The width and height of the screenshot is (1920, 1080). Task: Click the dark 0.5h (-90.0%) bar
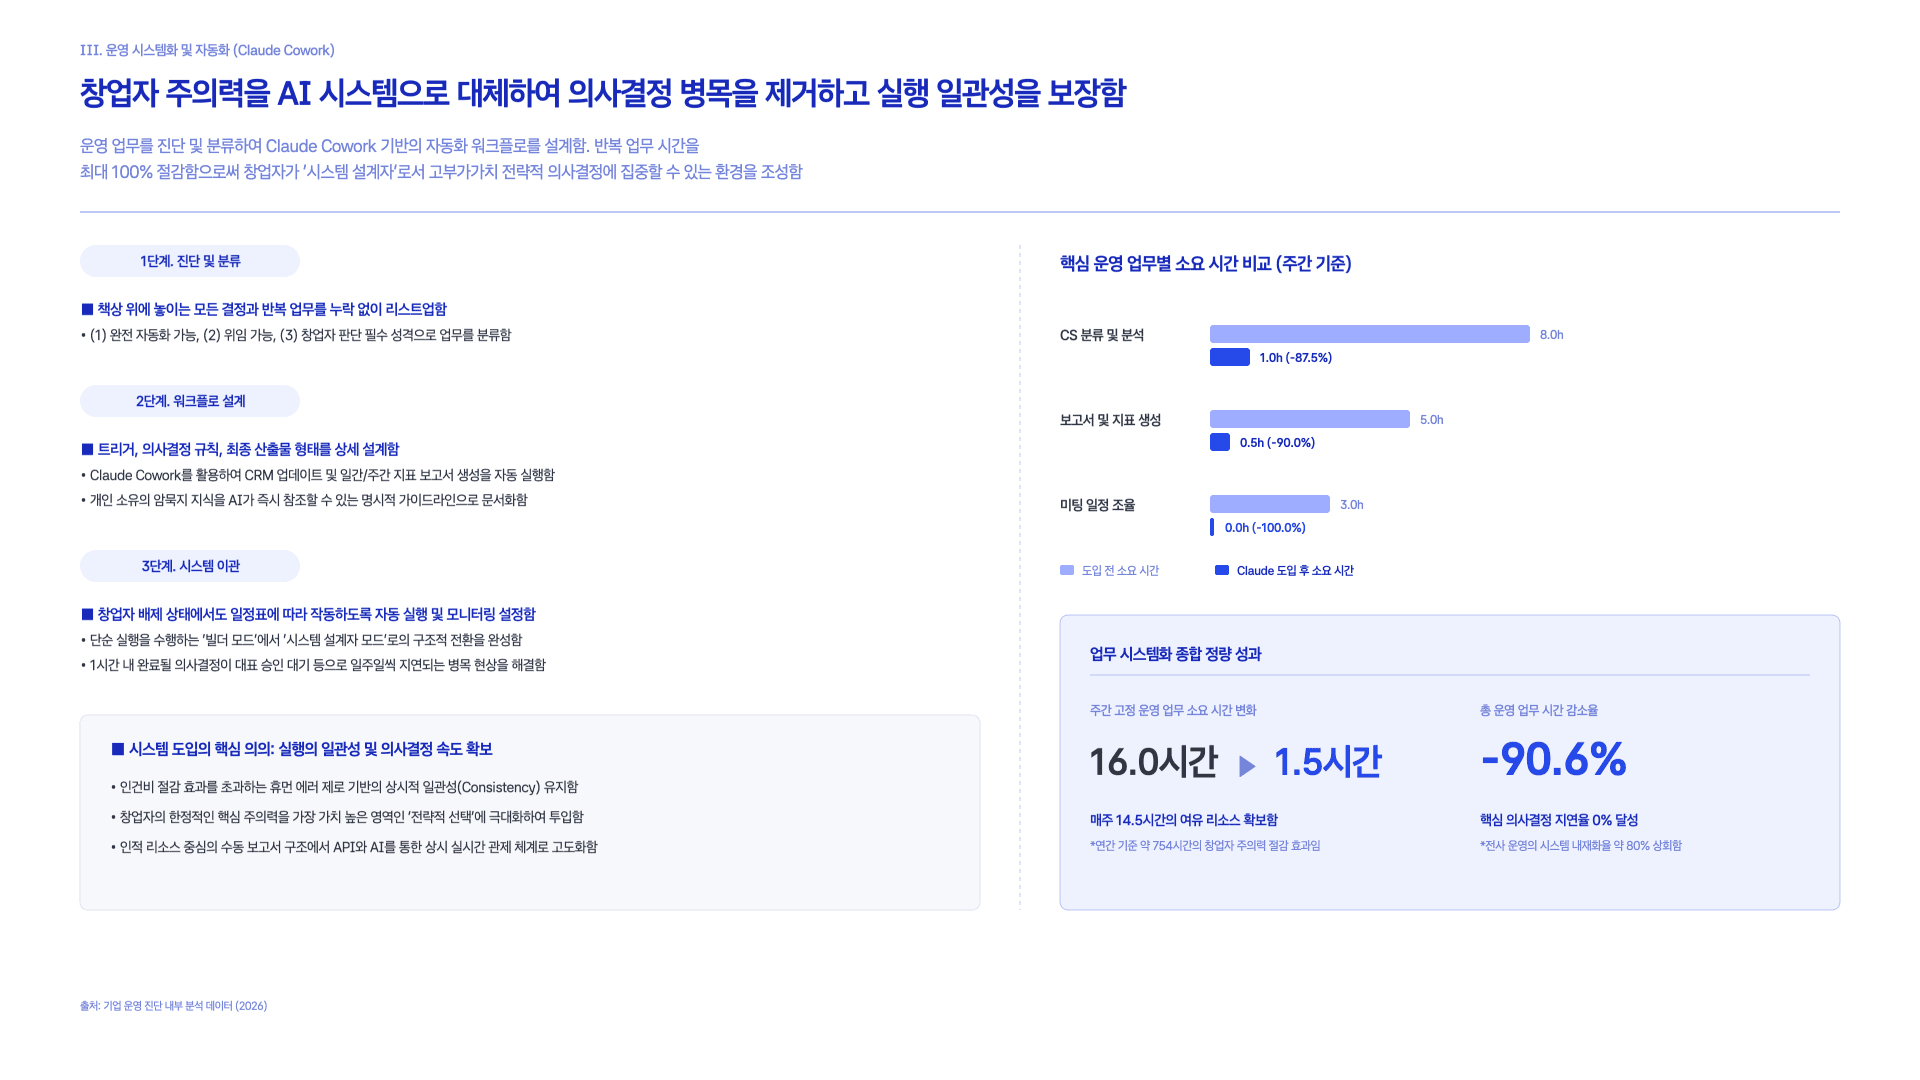click(x=1220, y=442)
